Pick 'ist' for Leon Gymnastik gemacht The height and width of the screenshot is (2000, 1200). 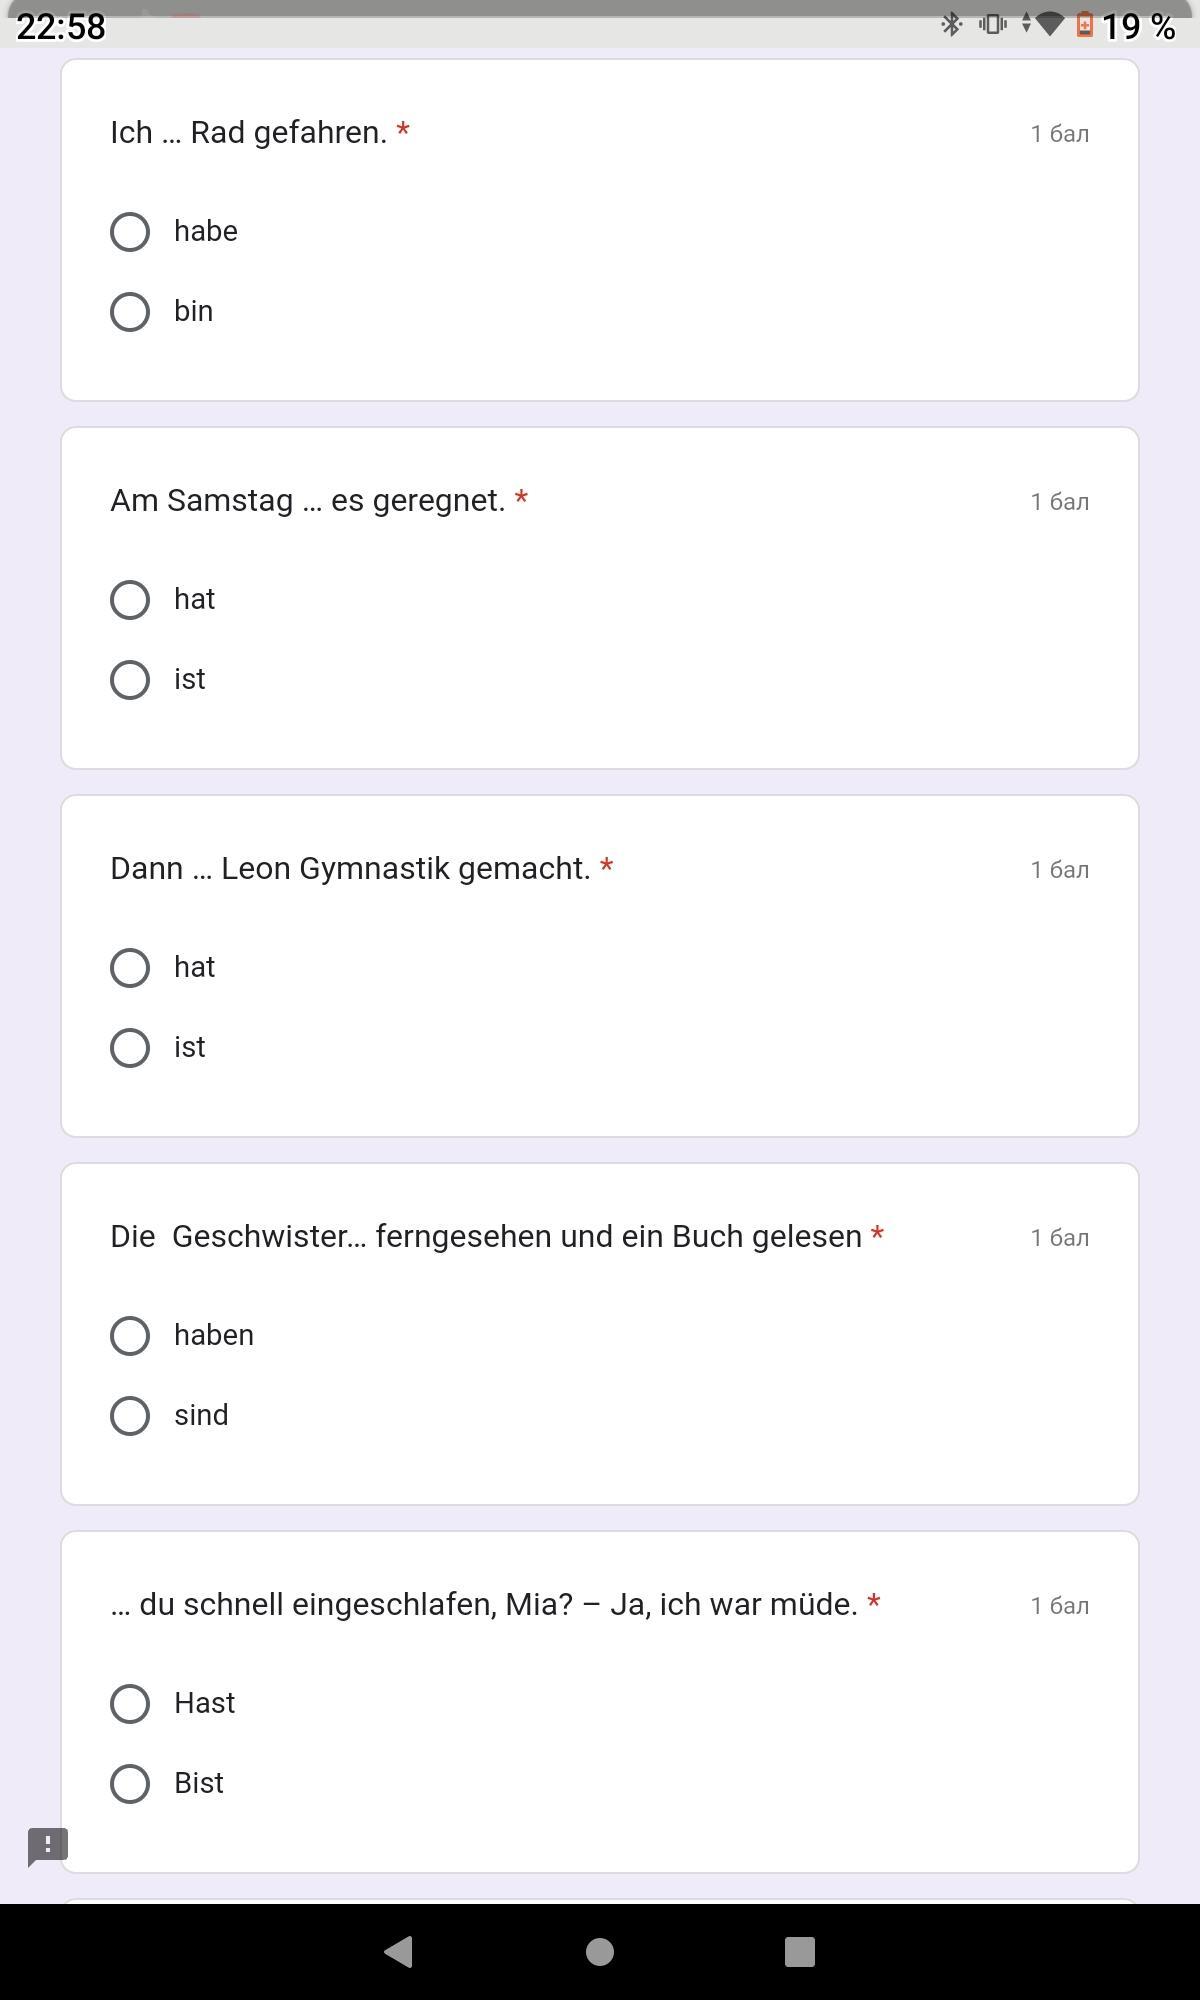(x=130, y=1048)
